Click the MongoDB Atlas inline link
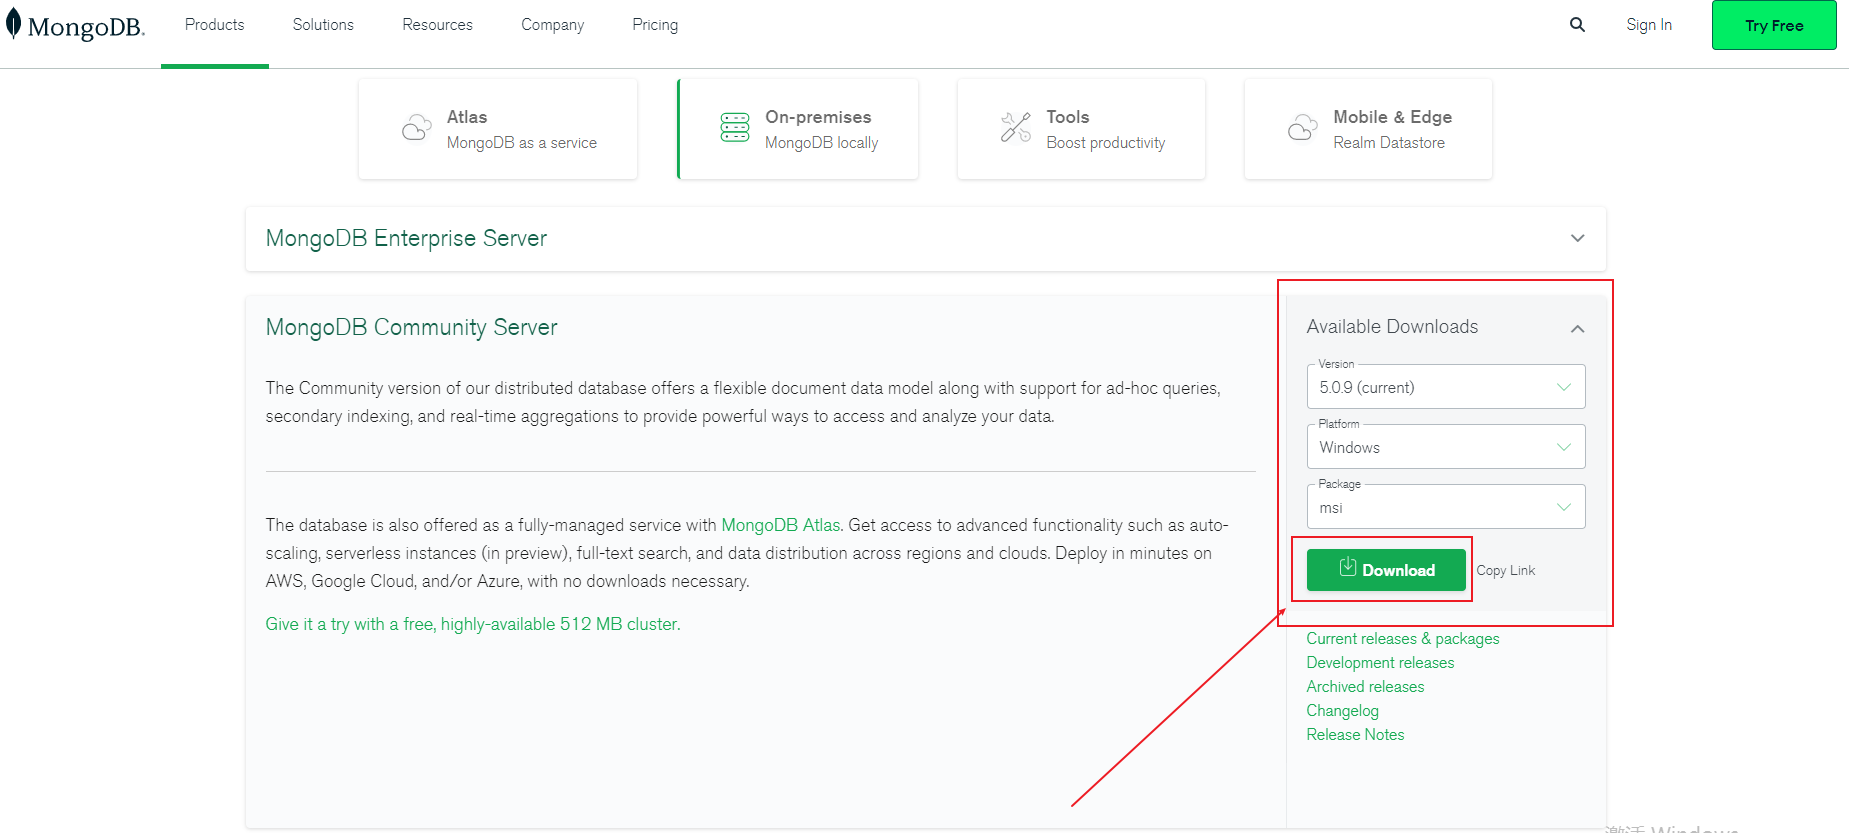This screenshot has width=1849, height=833. pyautogui.click(x=781, y=525)
